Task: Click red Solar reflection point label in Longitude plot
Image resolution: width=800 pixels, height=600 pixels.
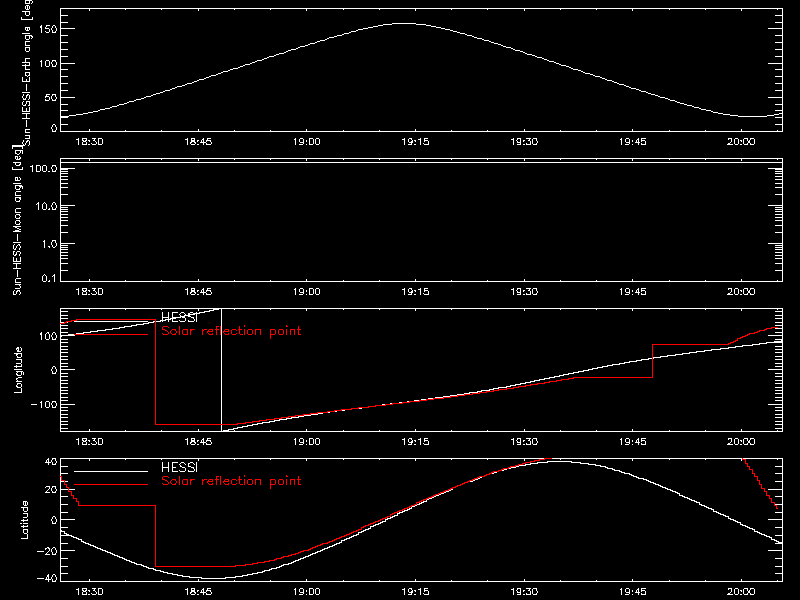Action: click(x=231, y=331)
